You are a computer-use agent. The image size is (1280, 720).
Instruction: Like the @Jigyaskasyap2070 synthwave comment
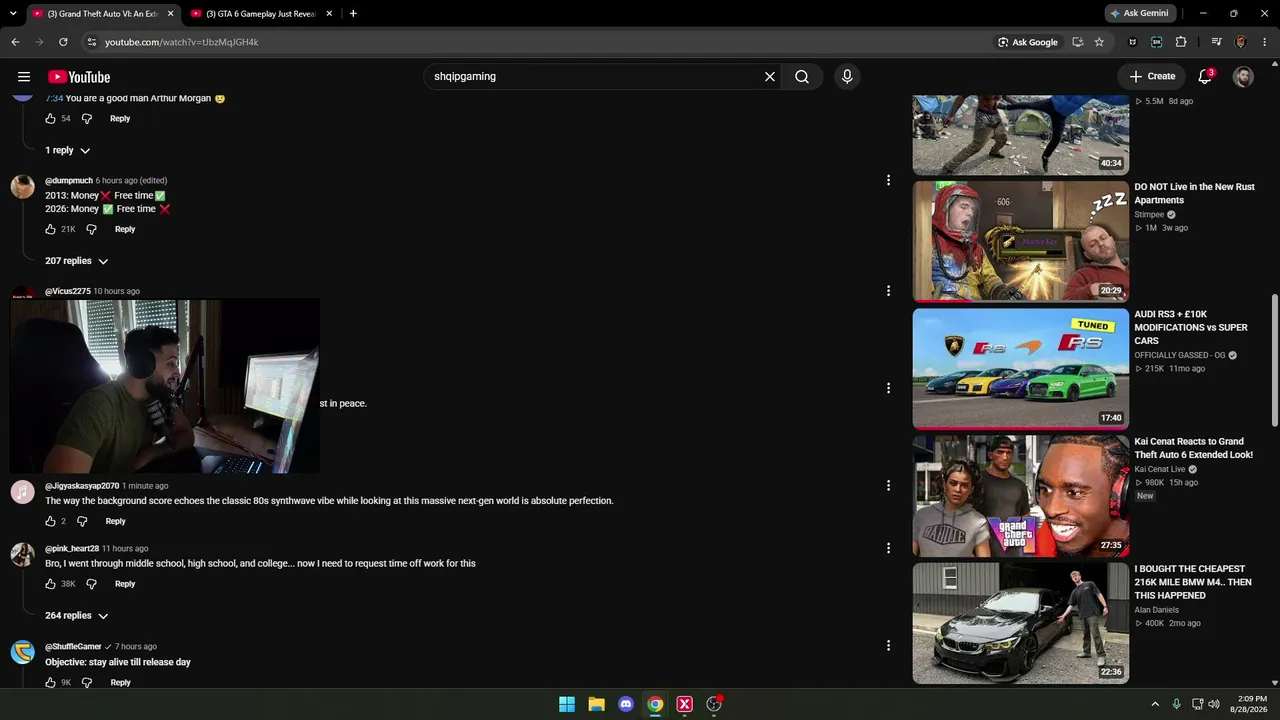[50, 521]
